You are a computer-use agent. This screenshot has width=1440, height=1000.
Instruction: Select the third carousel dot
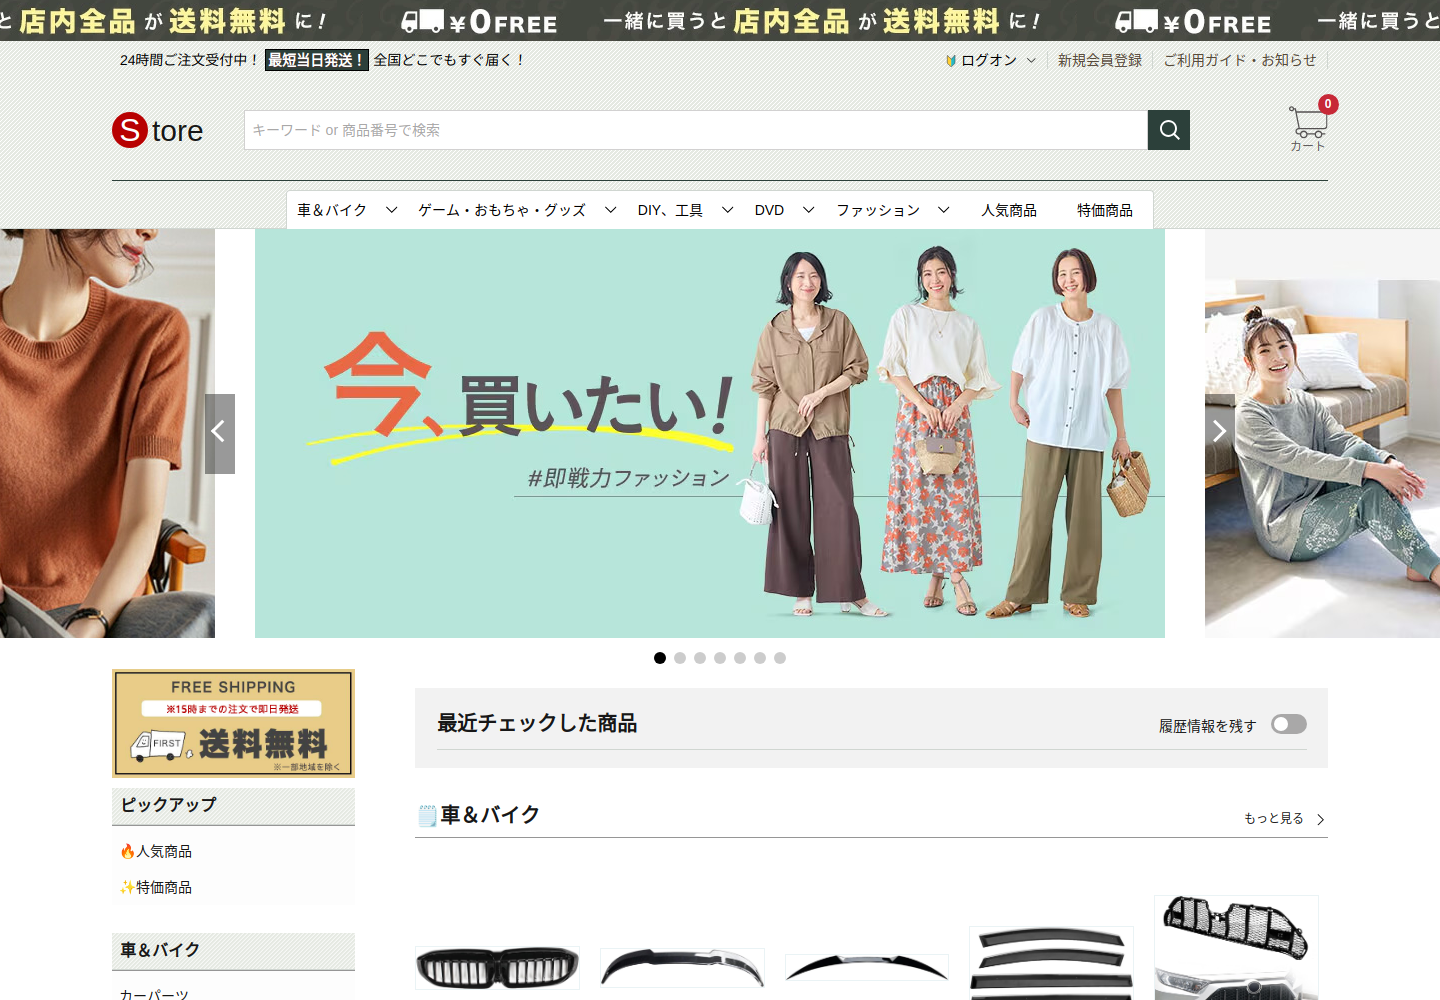pyautogui.click(x=700, y=658)
